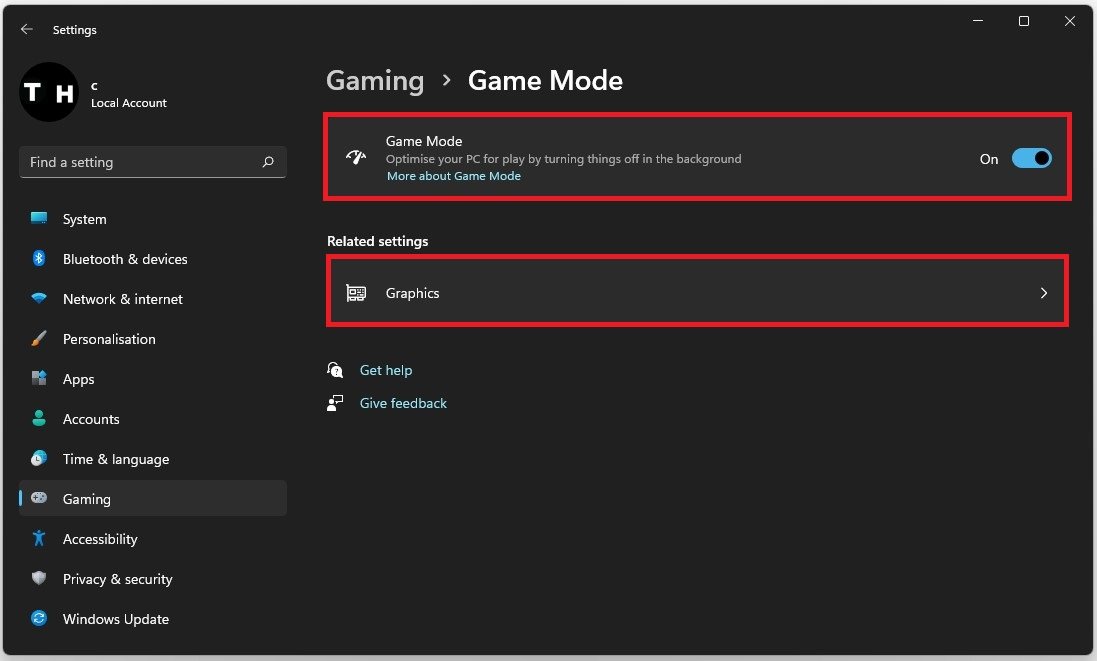1097x661 pixels.
Task: Click the Accounts person icon
Action: tap(39, 419)
